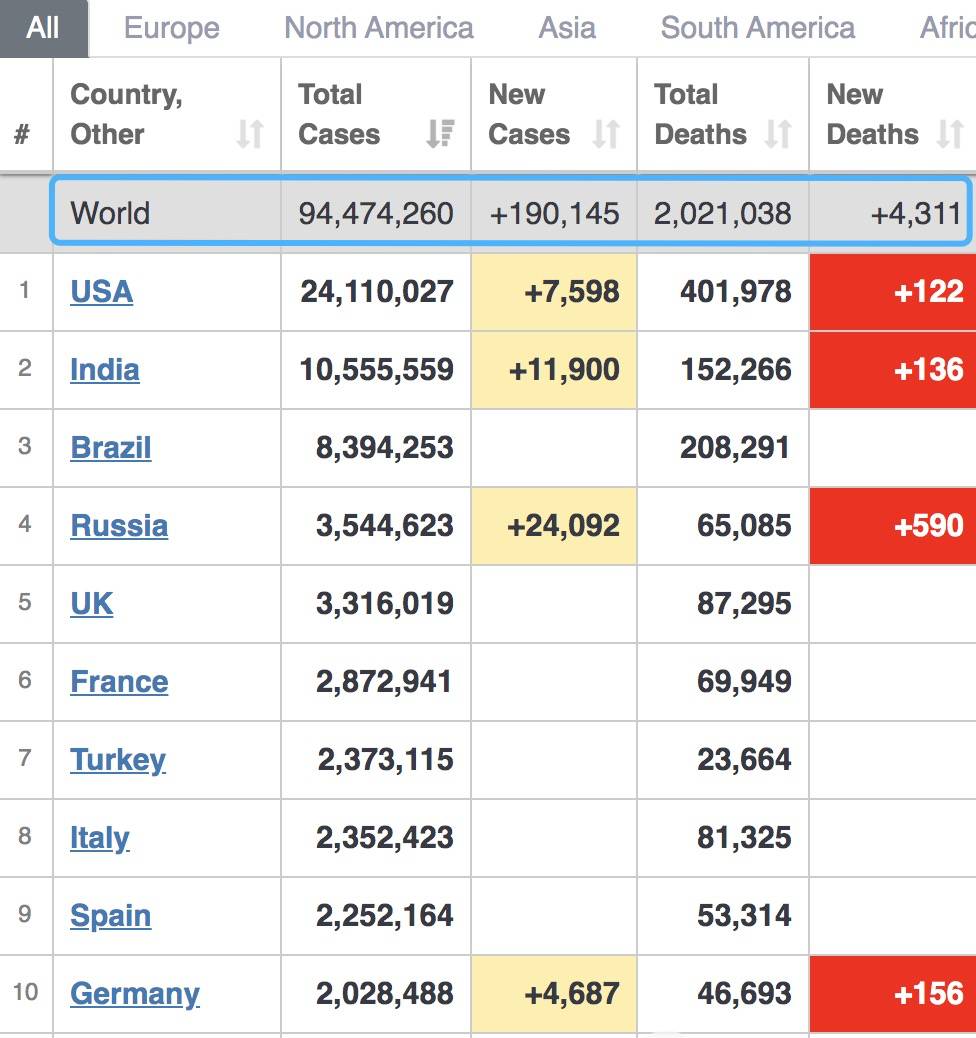Click the Total Deaths sort icon
The width and height of the screenshot is (976, 1038).
coord(778,134)
